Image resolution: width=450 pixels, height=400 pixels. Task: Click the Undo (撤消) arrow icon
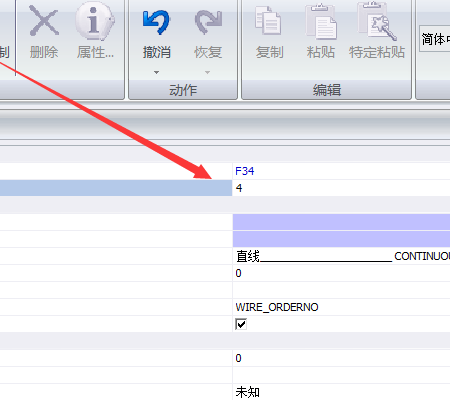point(156,22)
